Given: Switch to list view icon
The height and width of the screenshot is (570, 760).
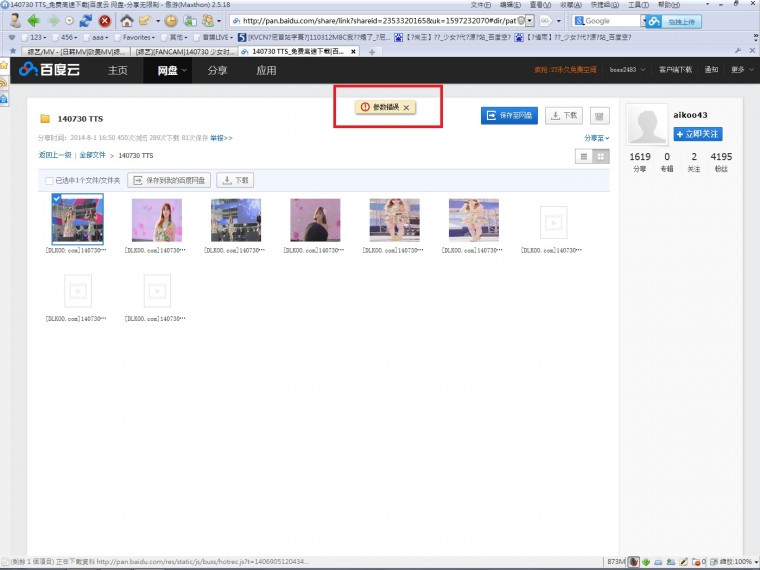Looking at the screenshot, I should [584, 156].
